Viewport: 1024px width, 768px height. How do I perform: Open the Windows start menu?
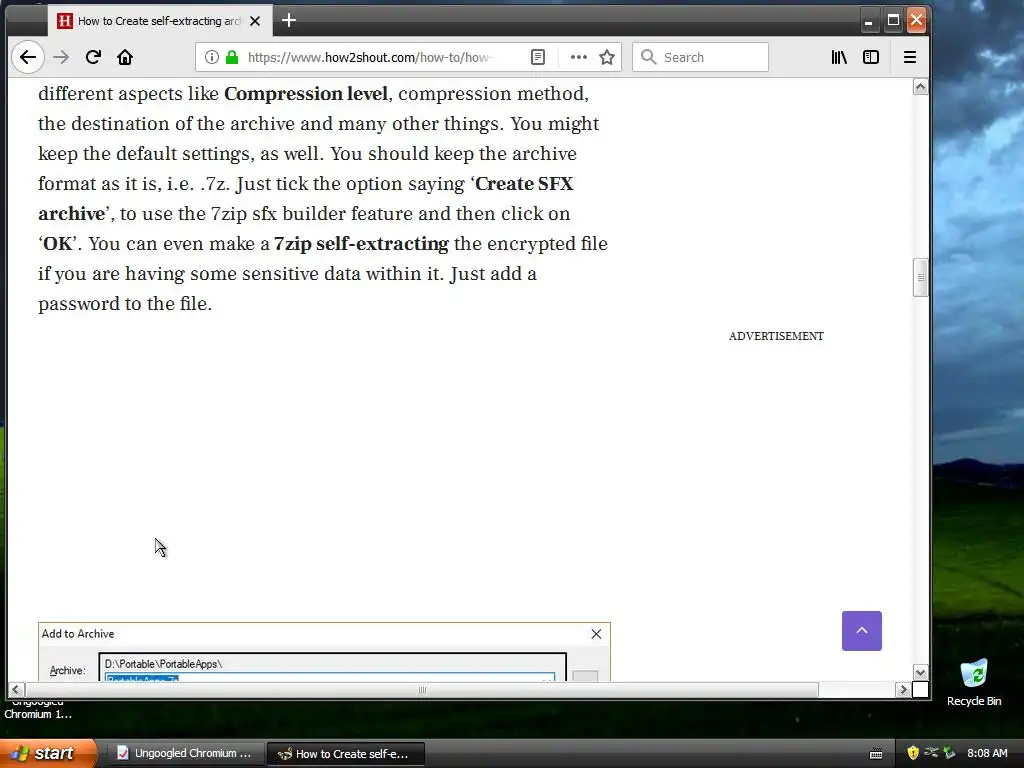tap(47, 754)
